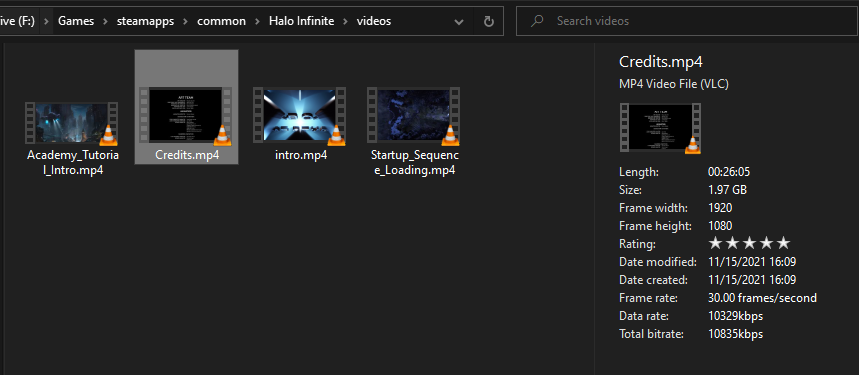The height and width of the screenshot is (375, 859).
Task: Click the Frame width value 1920
Action: [x=720, y=208]
